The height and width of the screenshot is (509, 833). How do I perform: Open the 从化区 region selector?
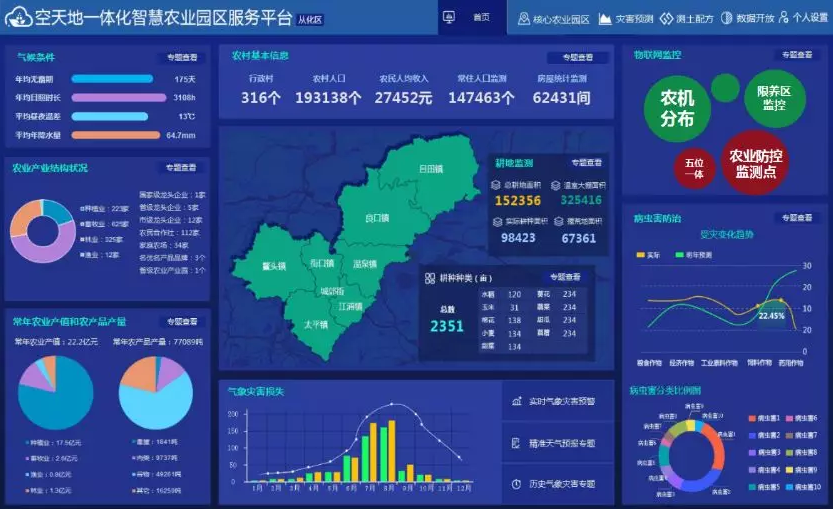pyautogui.click(x=308, y=18)
